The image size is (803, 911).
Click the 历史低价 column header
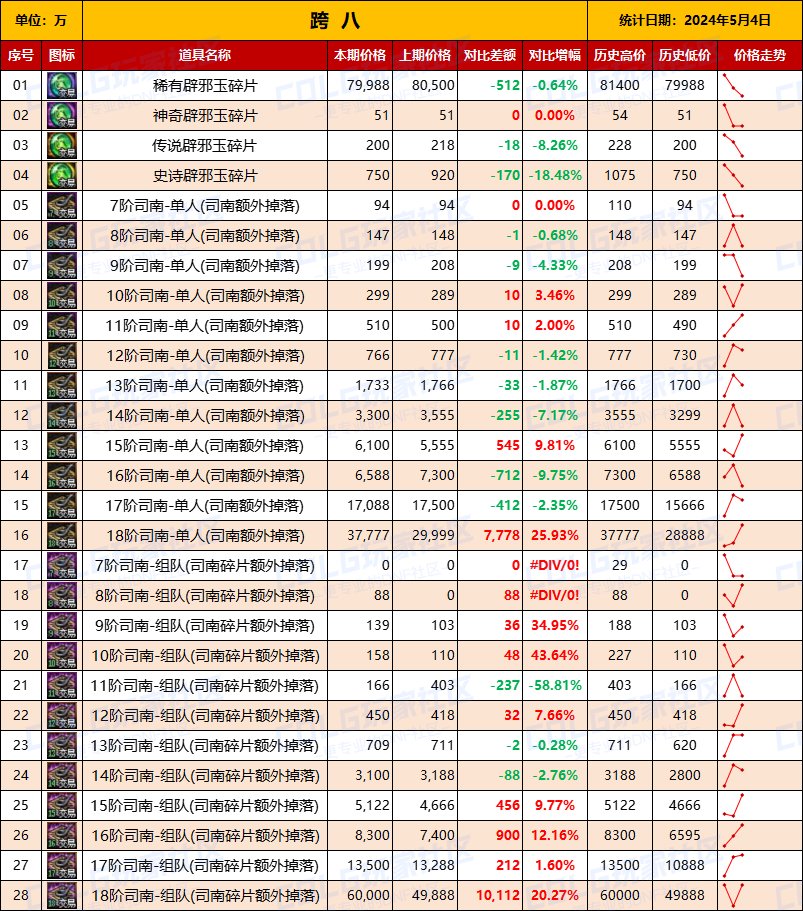684,55
